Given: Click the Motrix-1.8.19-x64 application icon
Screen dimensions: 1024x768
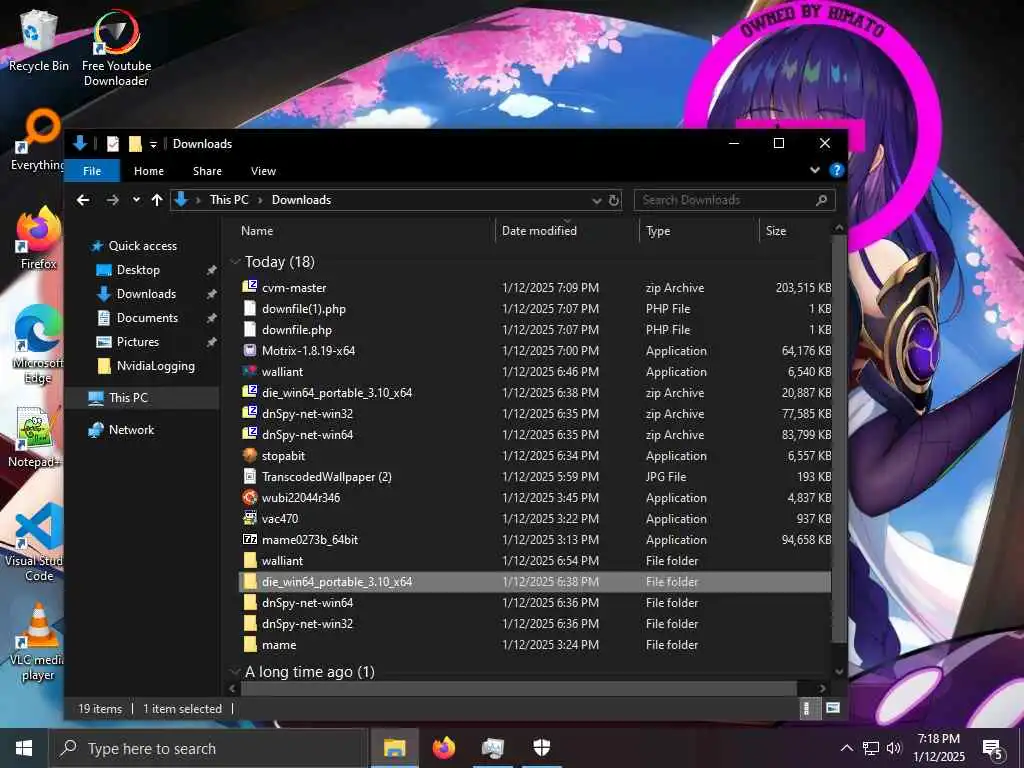Looking at the screenshot, I should coord(249,350).
